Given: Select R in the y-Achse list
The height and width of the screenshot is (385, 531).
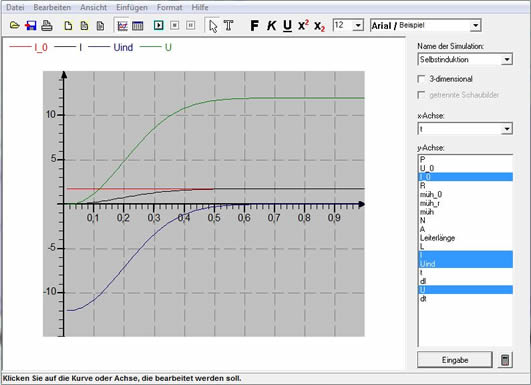Looking at the screenshot, I should pos(465,186).
